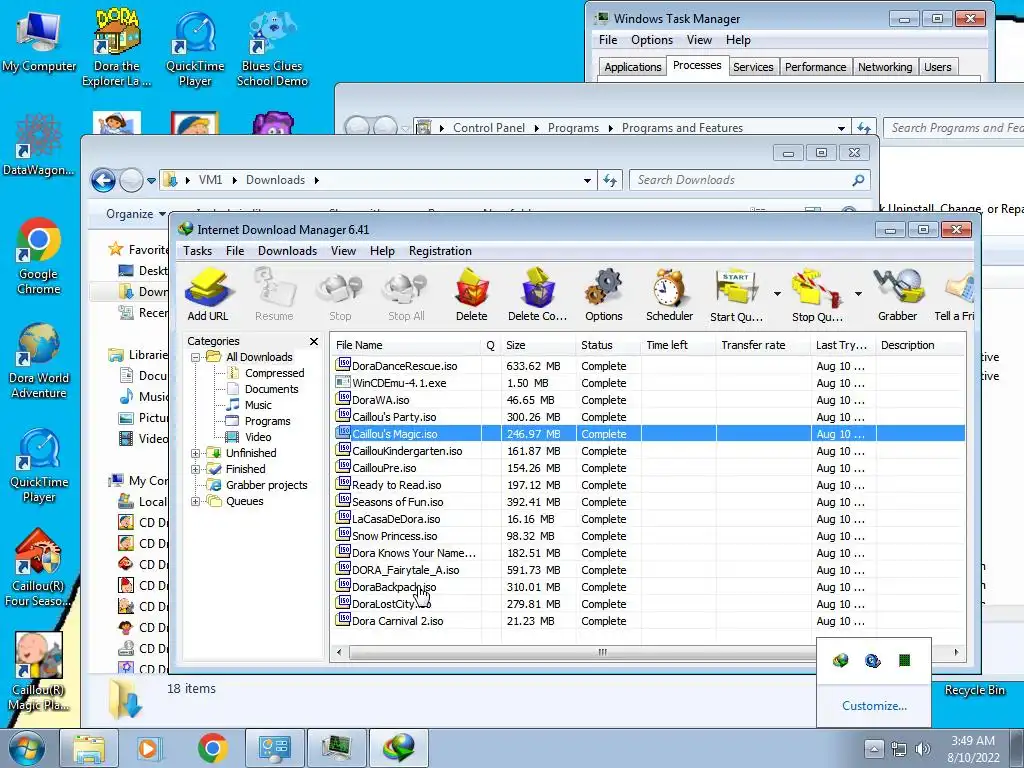Click the Stop Queue toolbar icon

[x=817, y=295]
